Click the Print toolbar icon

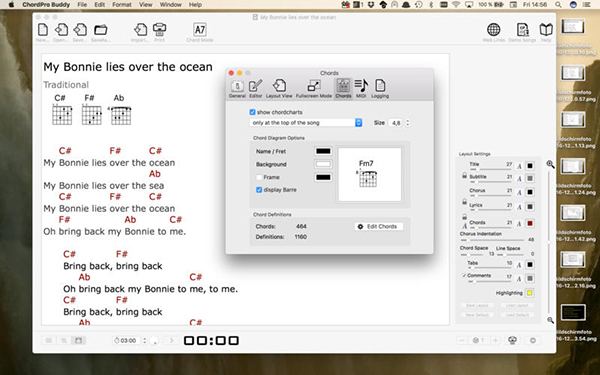160,29
